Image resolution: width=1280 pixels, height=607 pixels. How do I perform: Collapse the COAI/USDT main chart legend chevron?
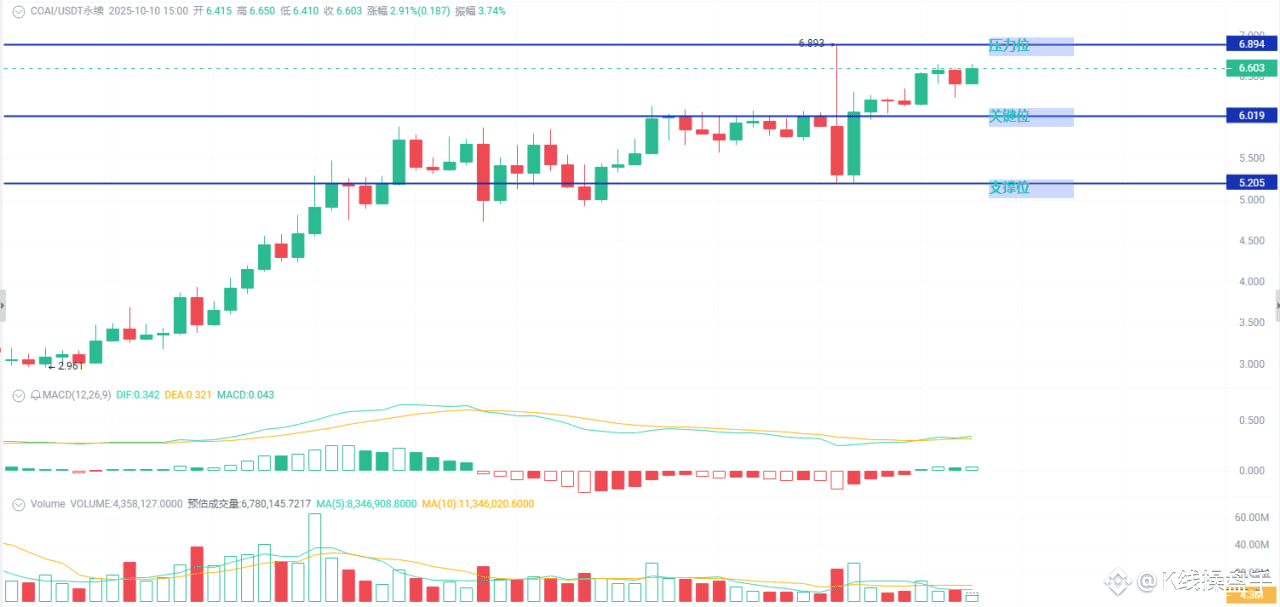pyautogui.click(x=19, y=11)
